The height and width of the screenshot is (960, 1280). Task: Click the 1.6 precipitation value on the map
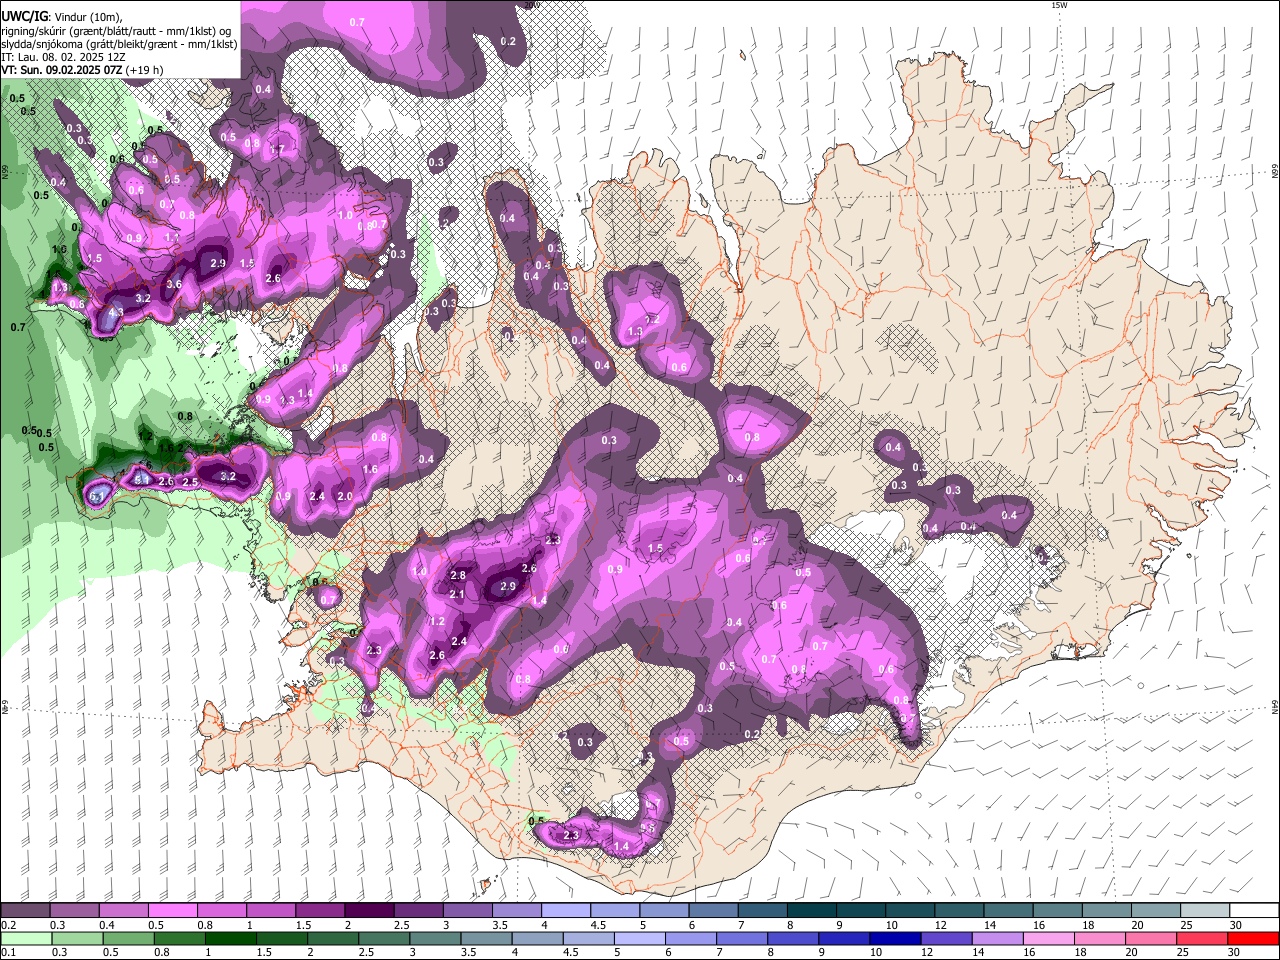point(370,469)
